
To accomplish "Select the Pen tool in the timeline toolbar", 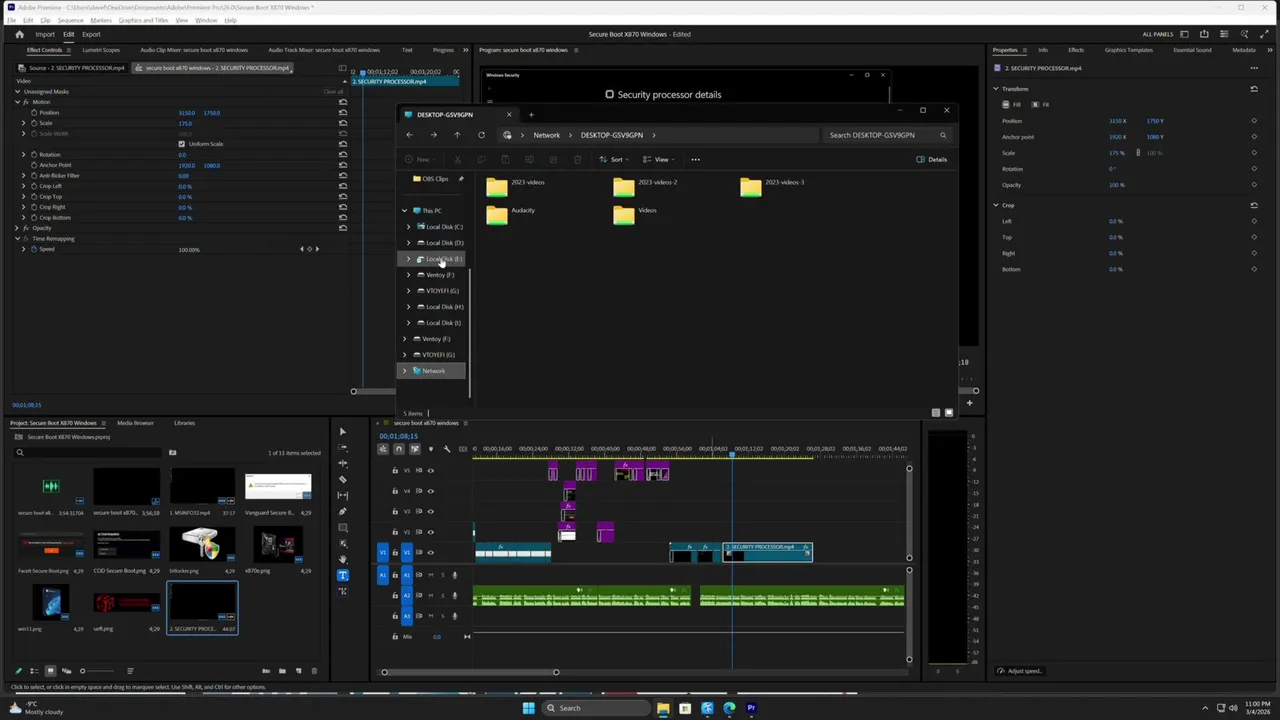I will (342, 511).
